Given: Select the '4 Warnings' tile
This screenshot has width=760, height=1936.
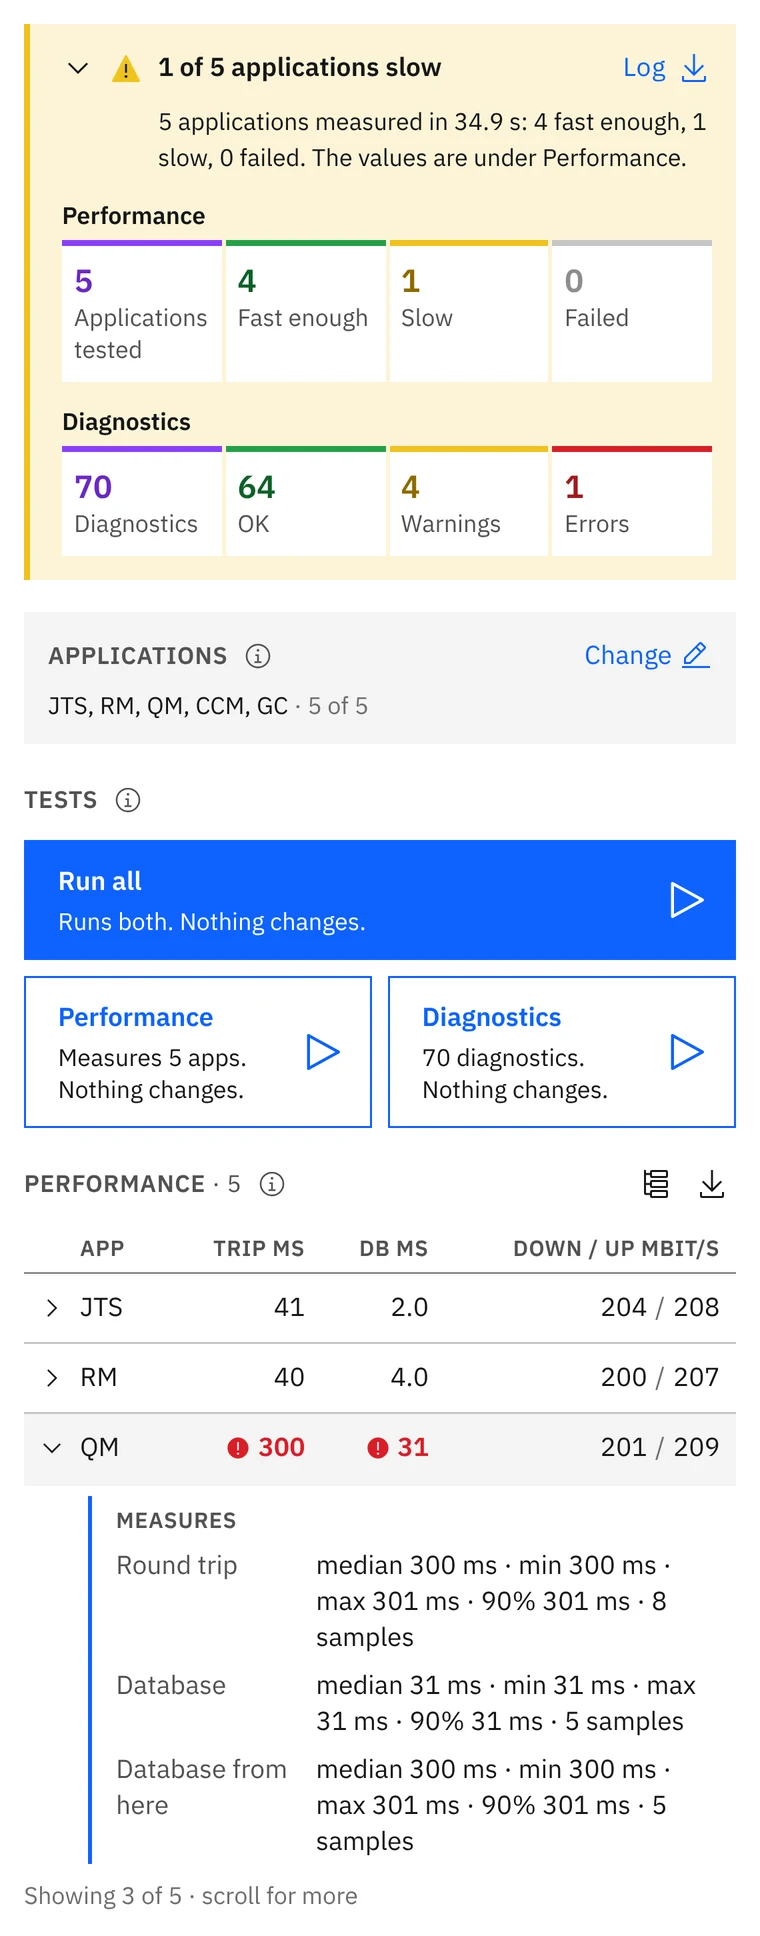Looking at the screenshot, I should 469,501.
